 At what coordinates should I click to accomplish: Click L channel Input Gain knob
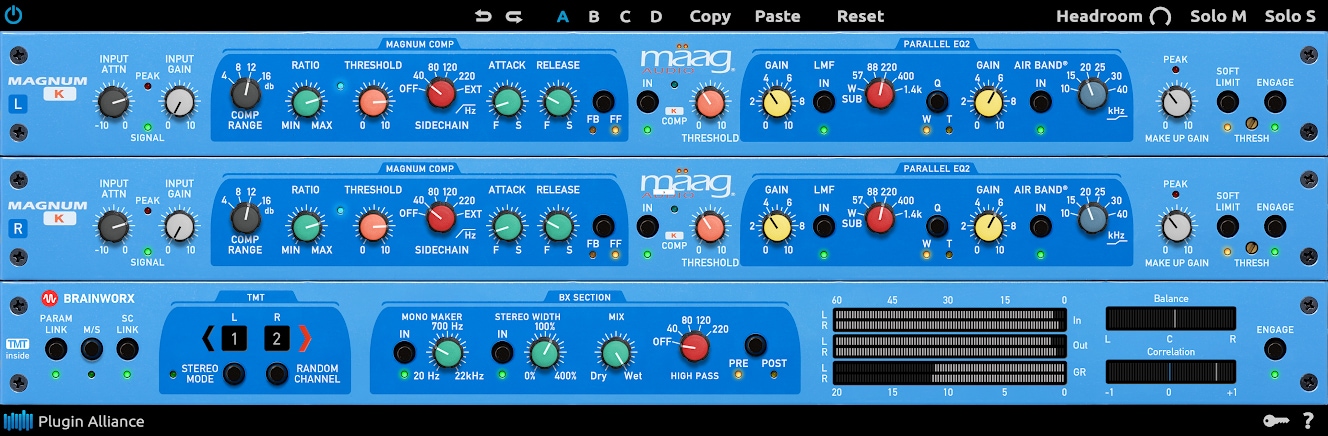179,102
